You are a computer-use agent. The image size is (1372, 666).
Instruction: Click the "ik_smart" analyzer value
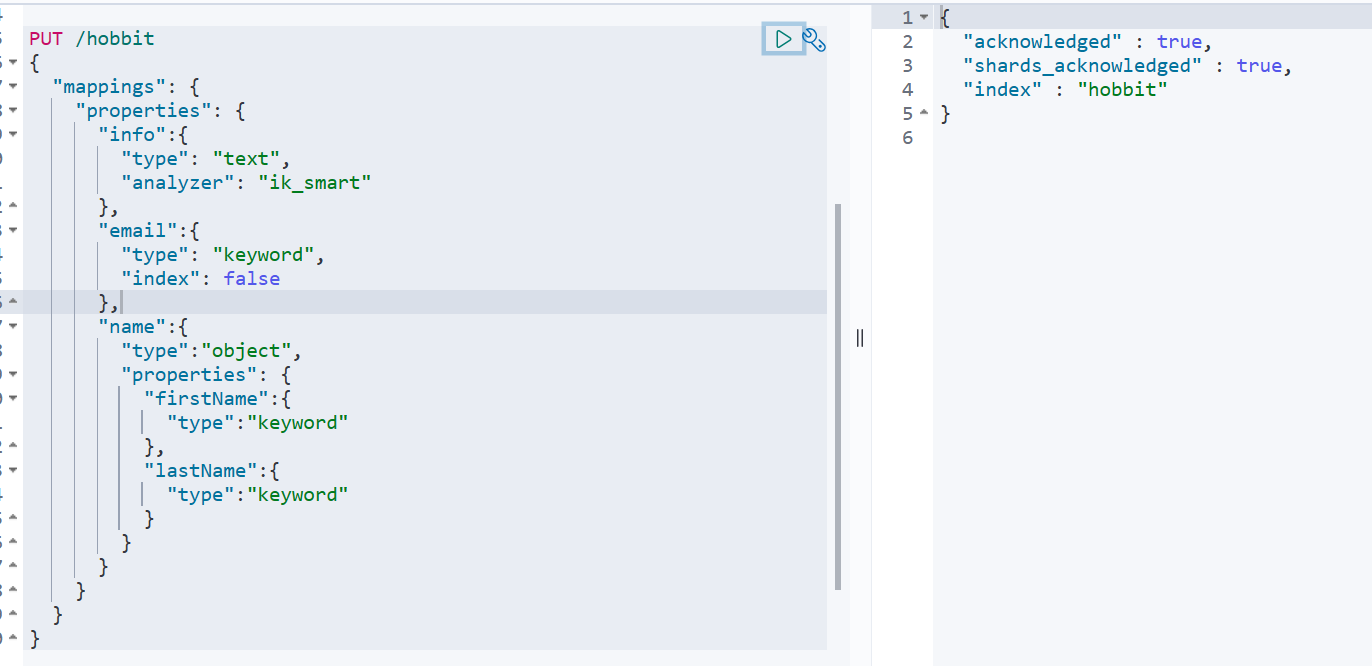pyautogui.click(x=315, y=183)
